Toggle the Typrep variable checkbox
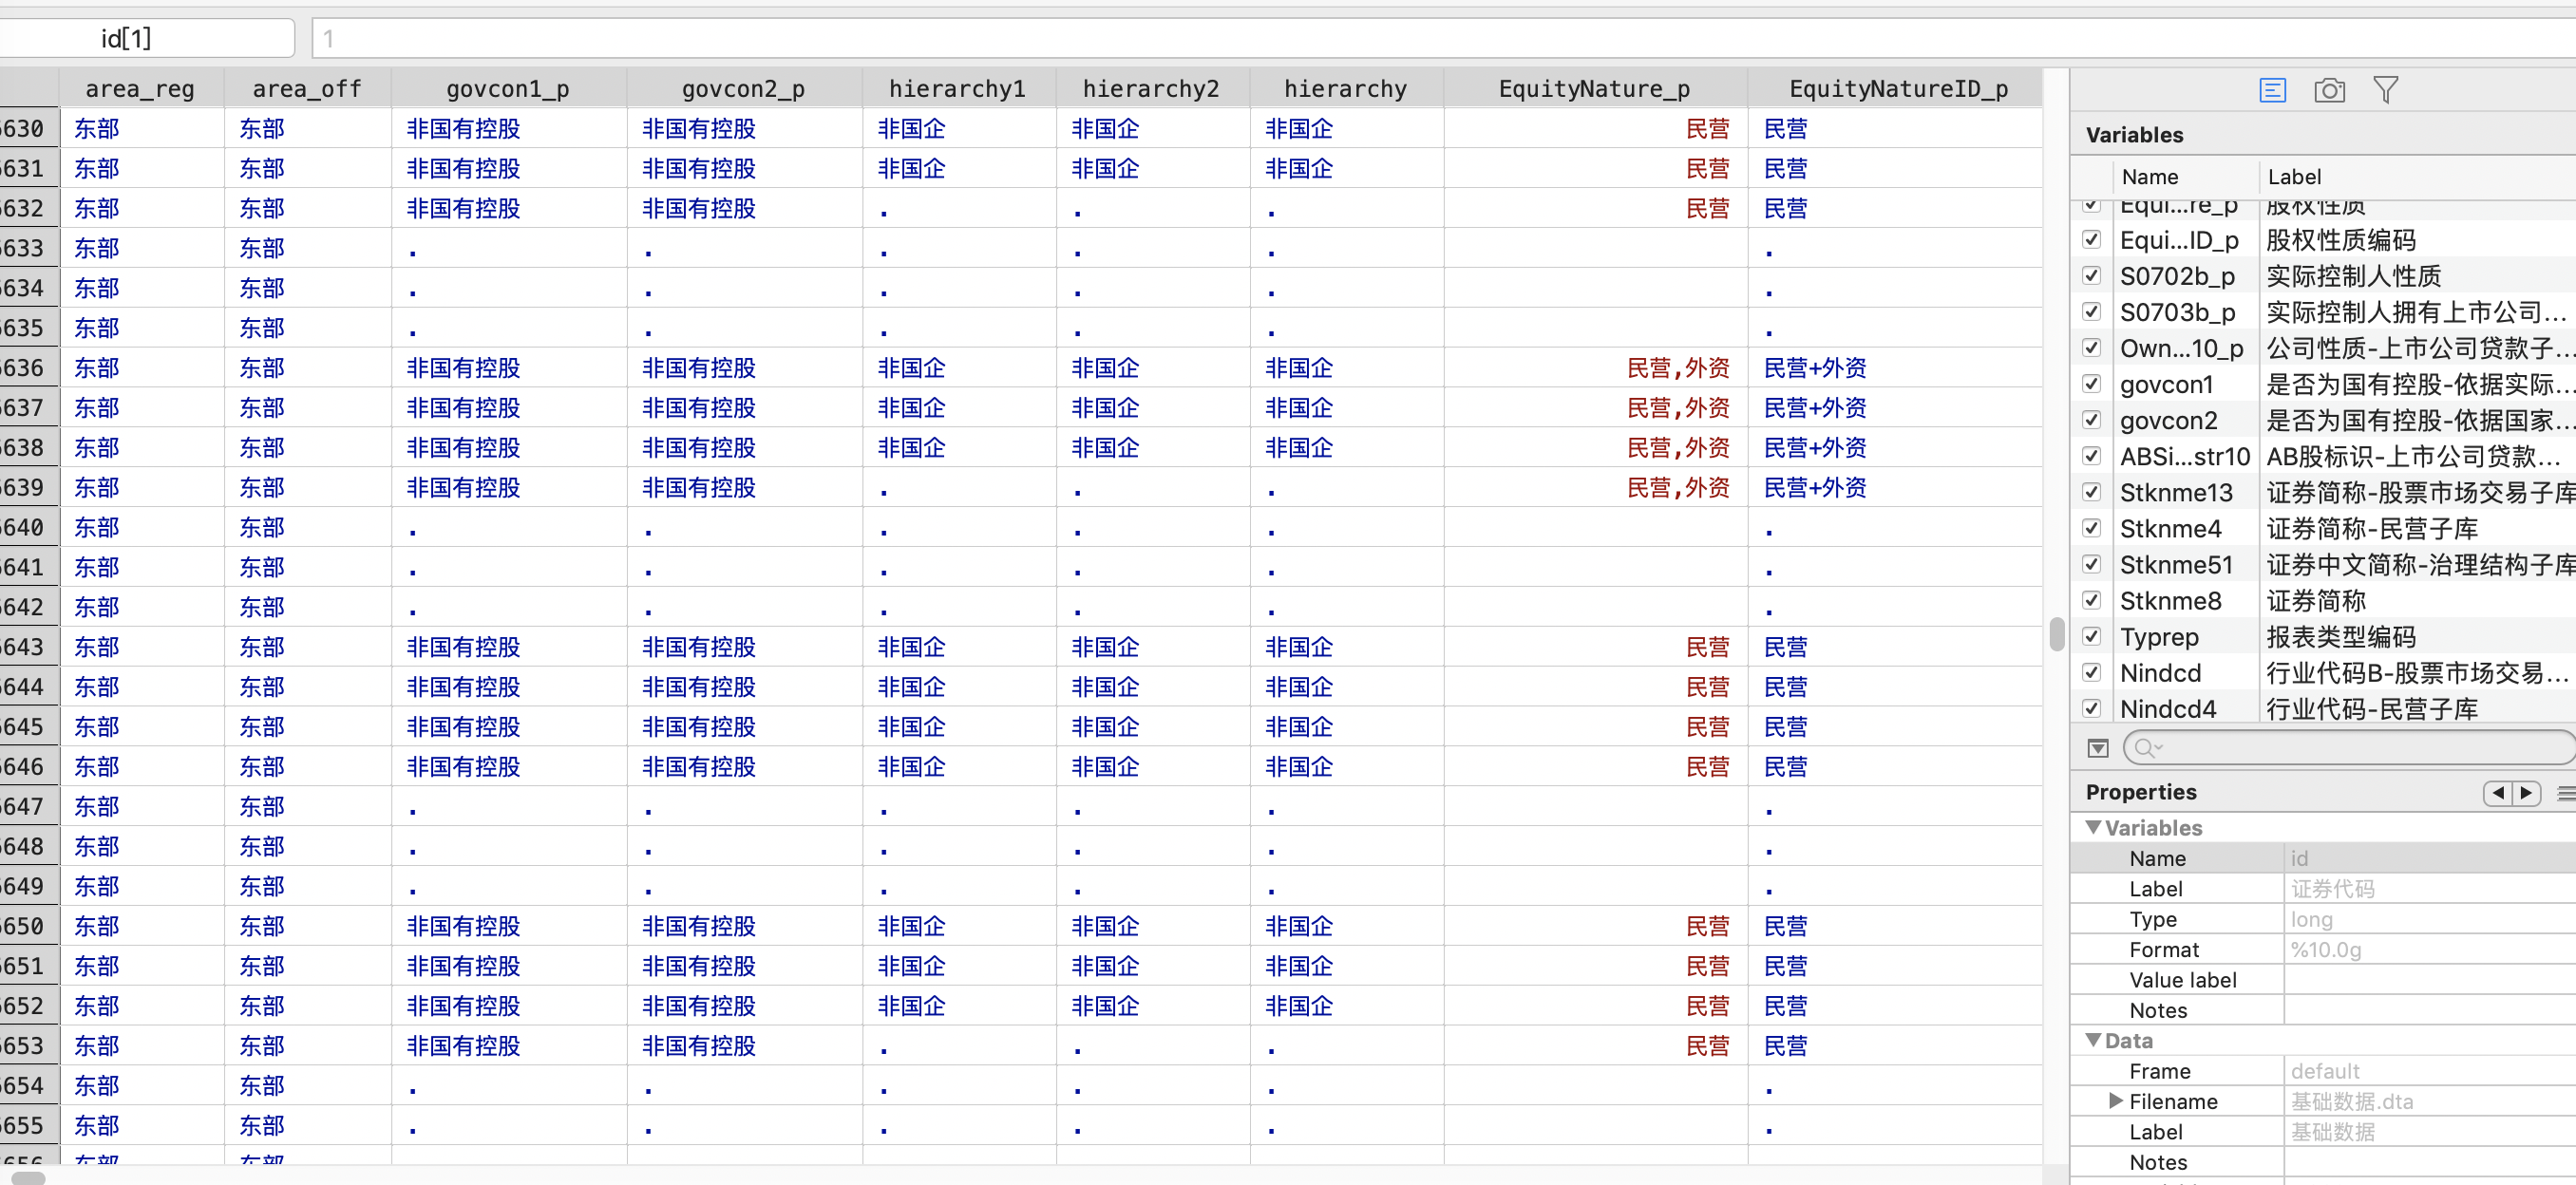 pyautogui.click(x=2091, y=636)
